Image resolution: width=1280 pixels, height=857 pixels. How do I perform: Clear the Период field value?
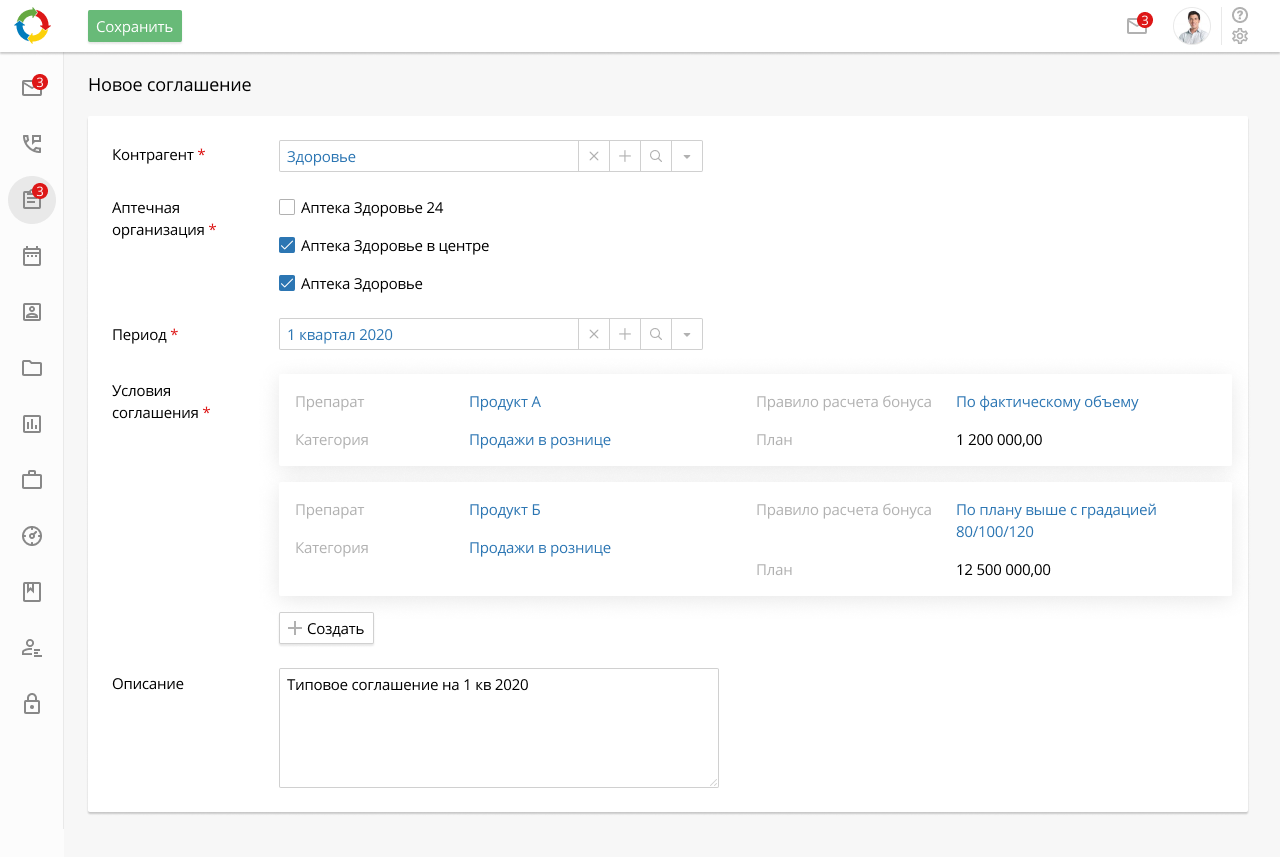594,334
